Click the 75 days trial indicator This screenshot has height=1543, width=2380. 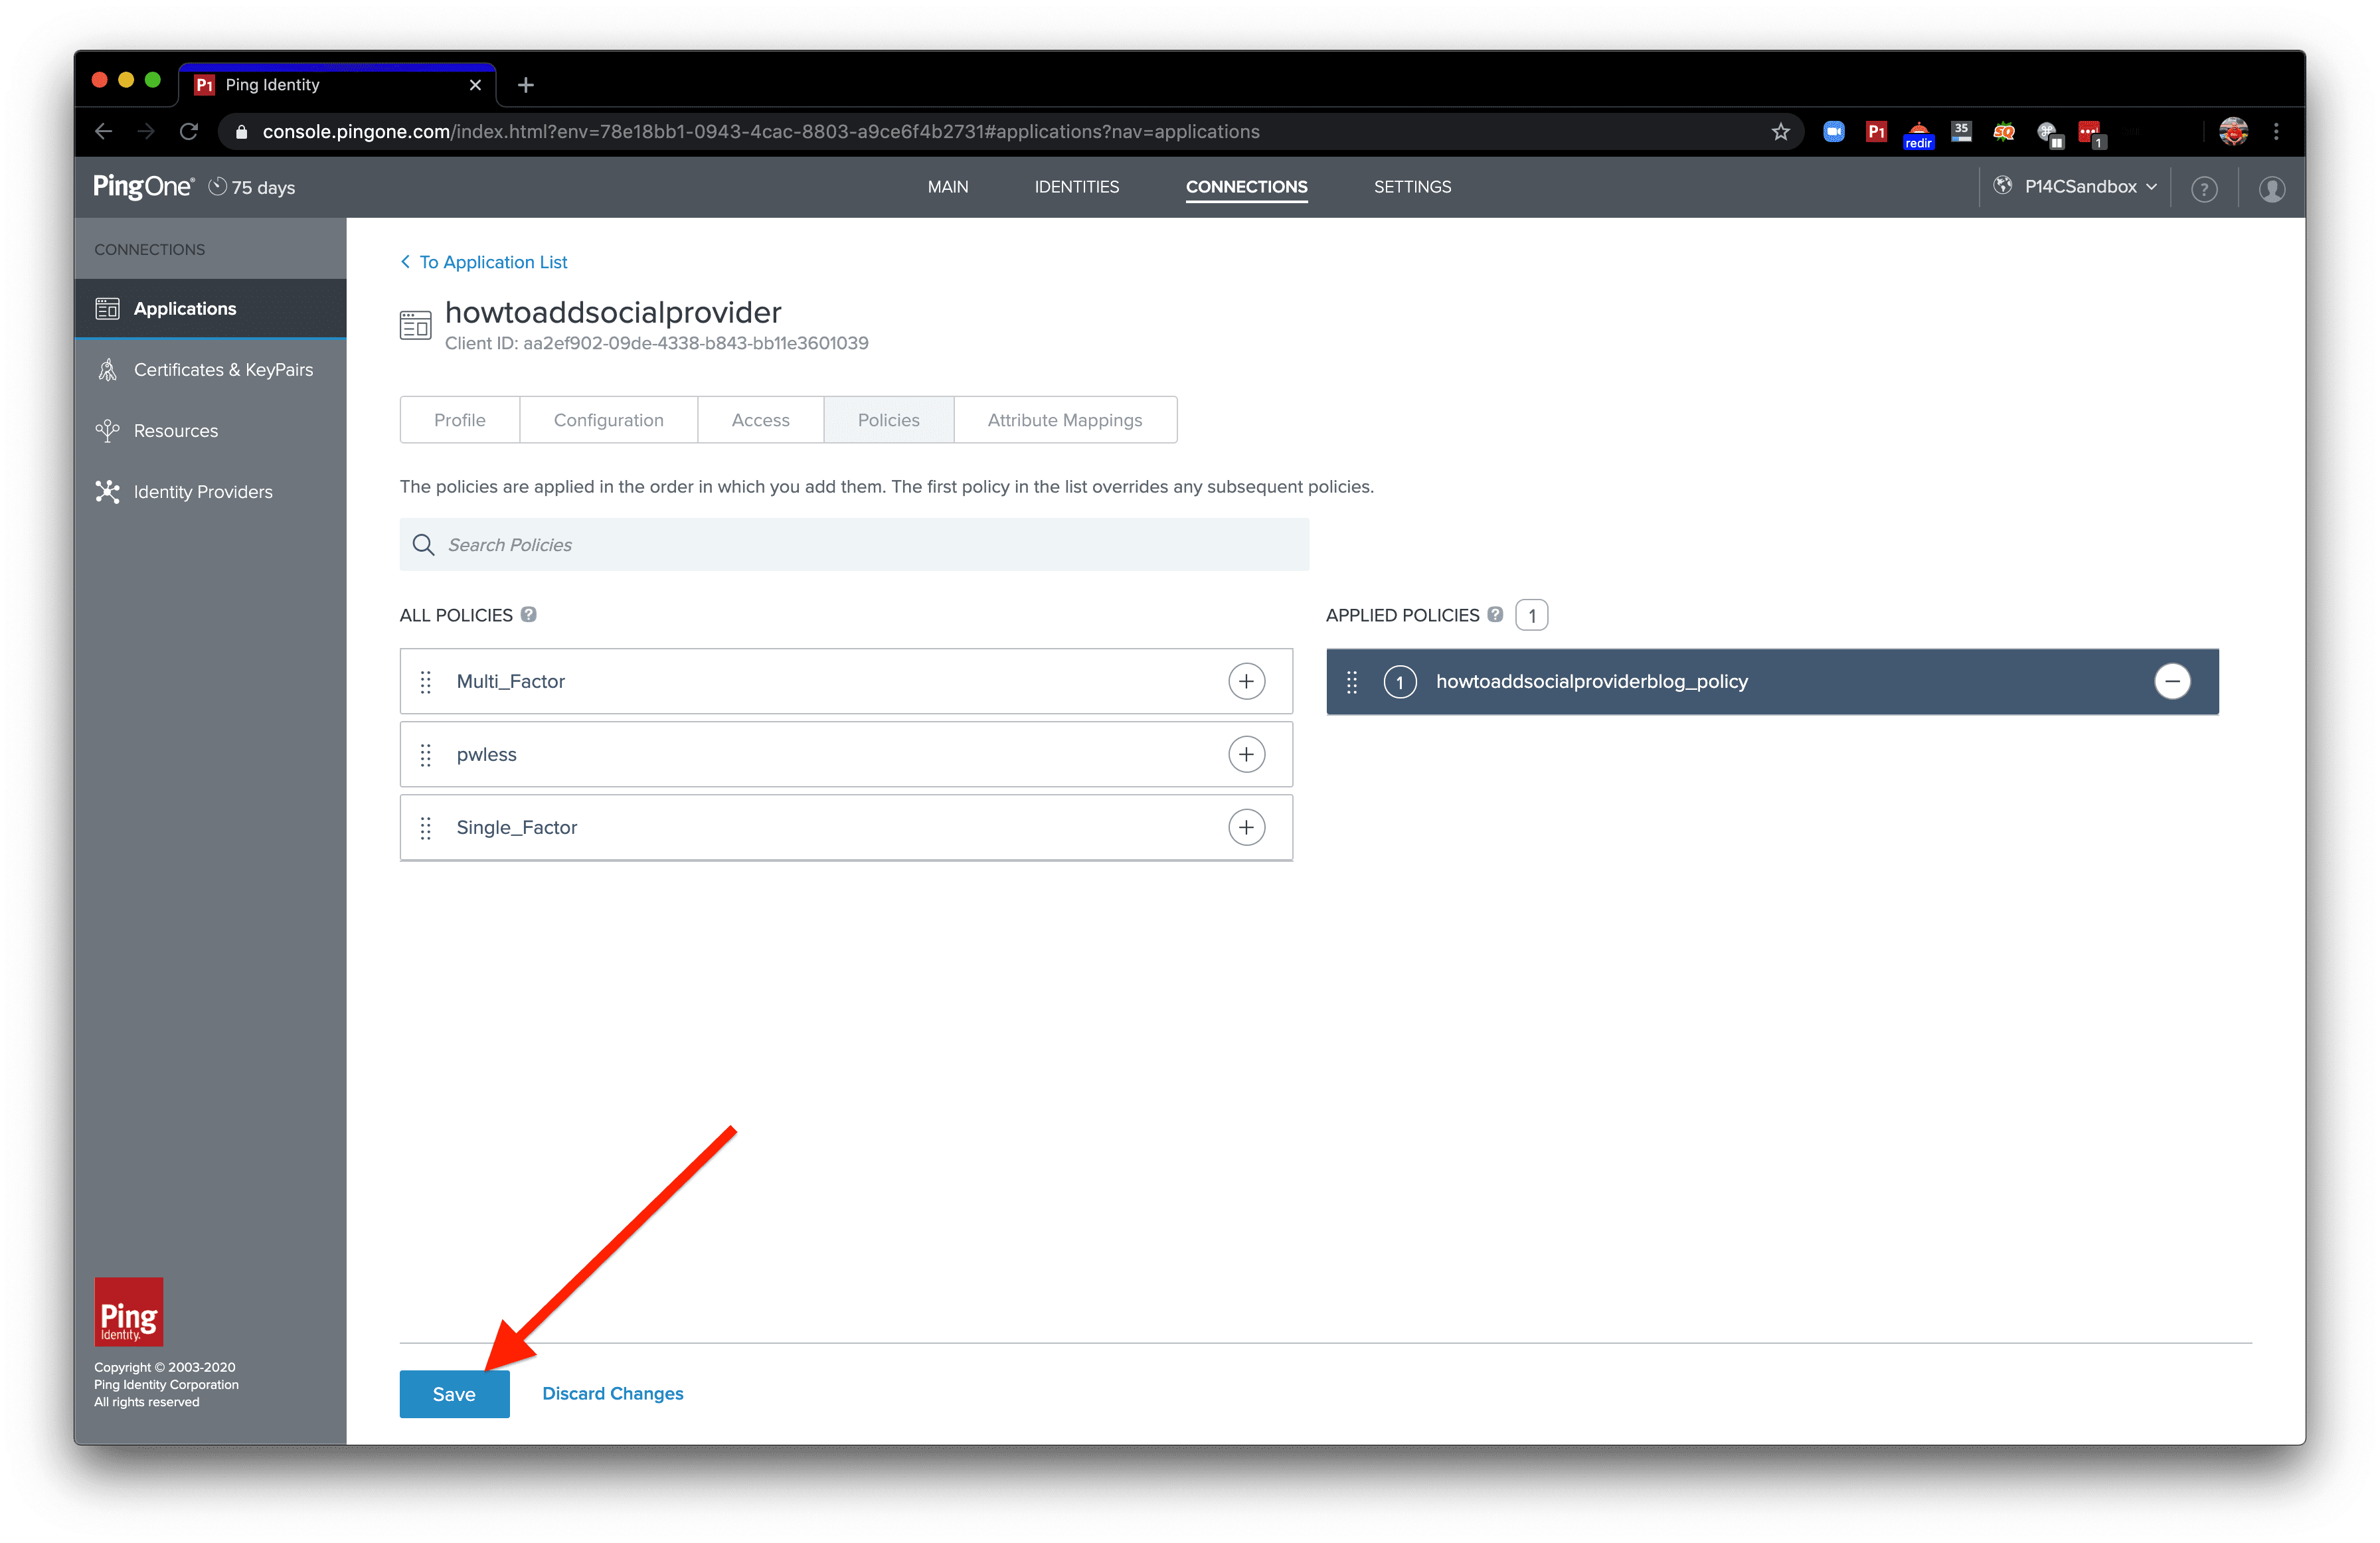pyautogui.click(x=252, y=187)
